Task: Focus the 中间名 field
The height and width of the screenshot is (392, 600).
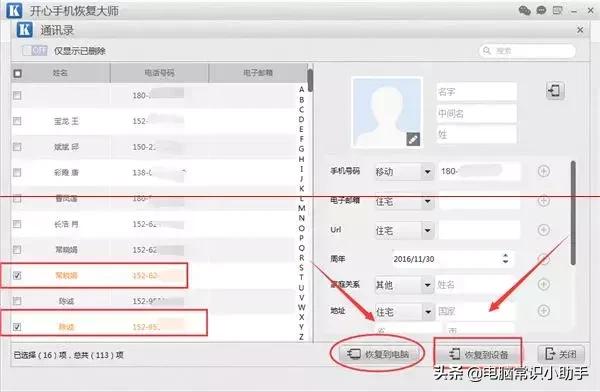Action: pyautogui.click(x=476, y=113)
